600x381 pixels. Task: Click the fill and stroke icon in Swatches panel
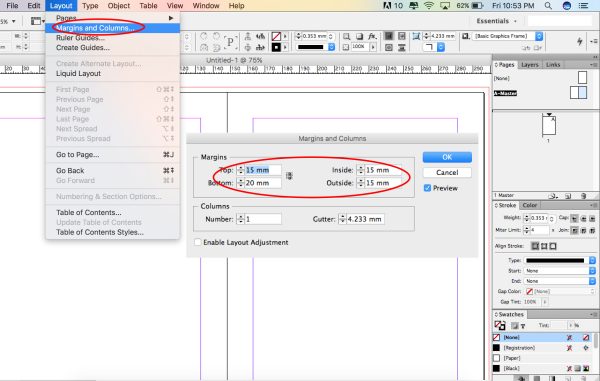(x=499, y=326)
